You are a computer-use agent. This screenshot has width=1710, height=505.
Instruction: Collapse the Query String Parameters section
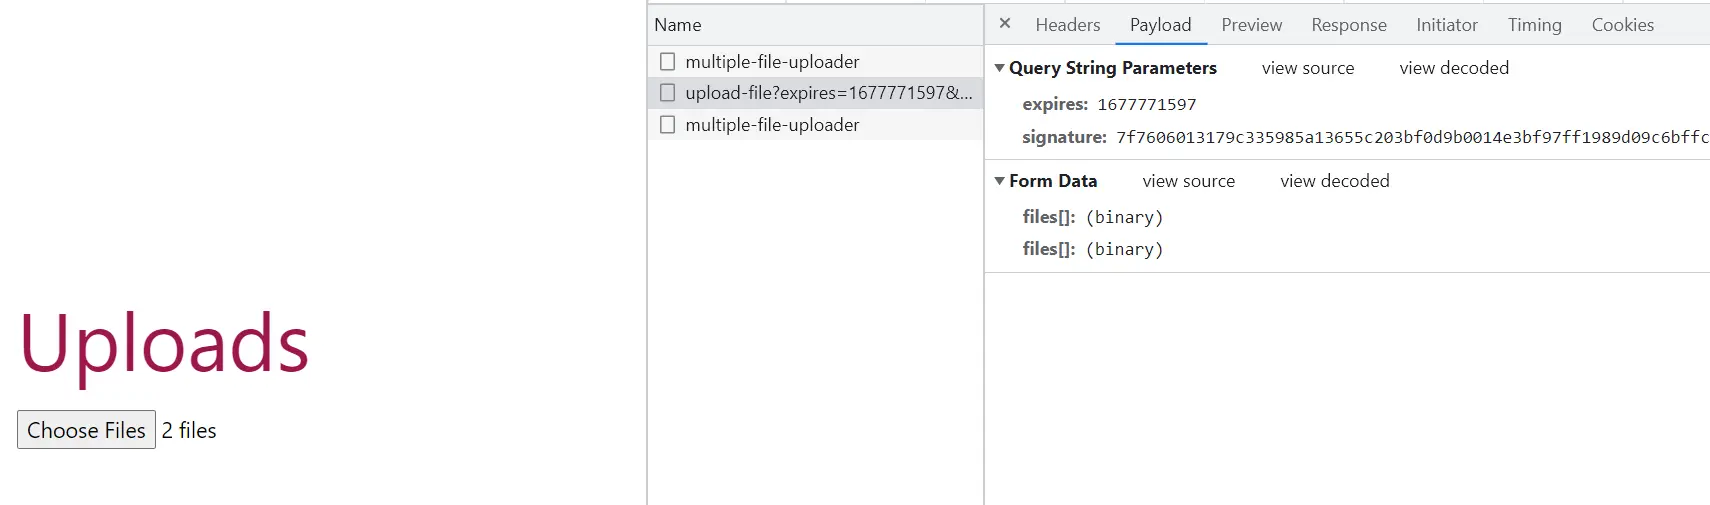tap(999, 68)
